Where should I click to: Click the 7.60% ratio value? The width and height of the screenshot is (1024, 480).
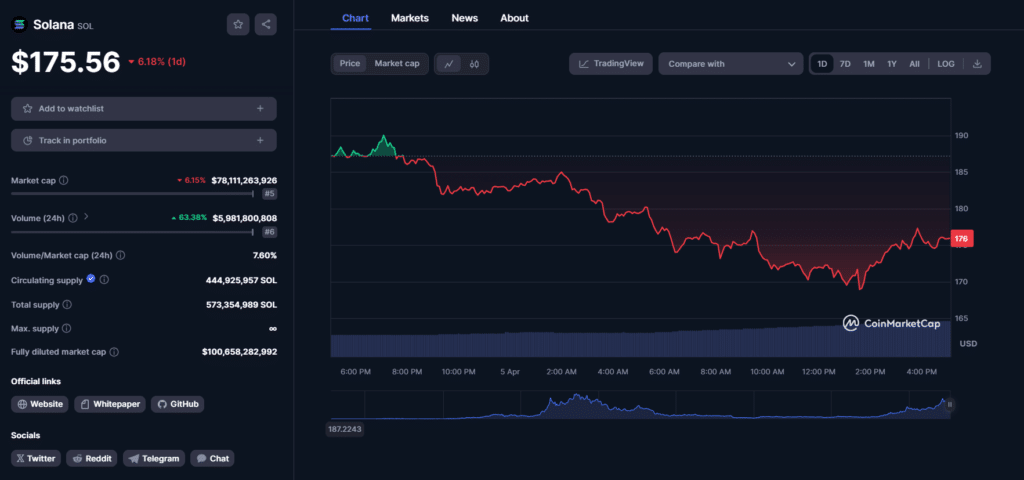click(x=264, y=255)
